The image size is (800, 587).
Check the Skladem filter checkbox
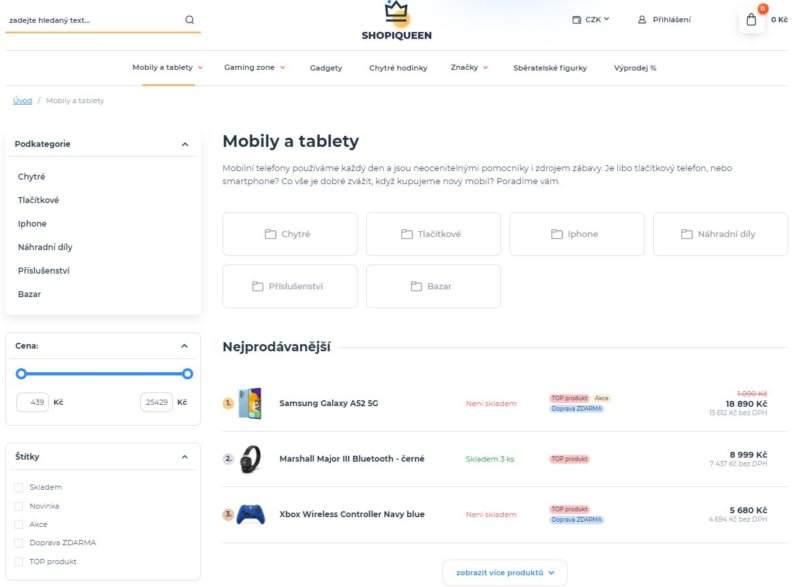(19, 488)
